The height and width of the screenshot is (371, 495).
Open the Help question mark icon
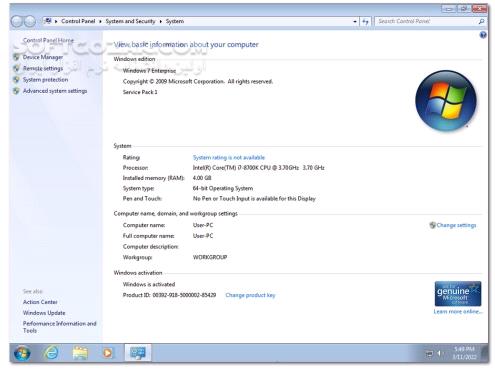click(483, 35)
